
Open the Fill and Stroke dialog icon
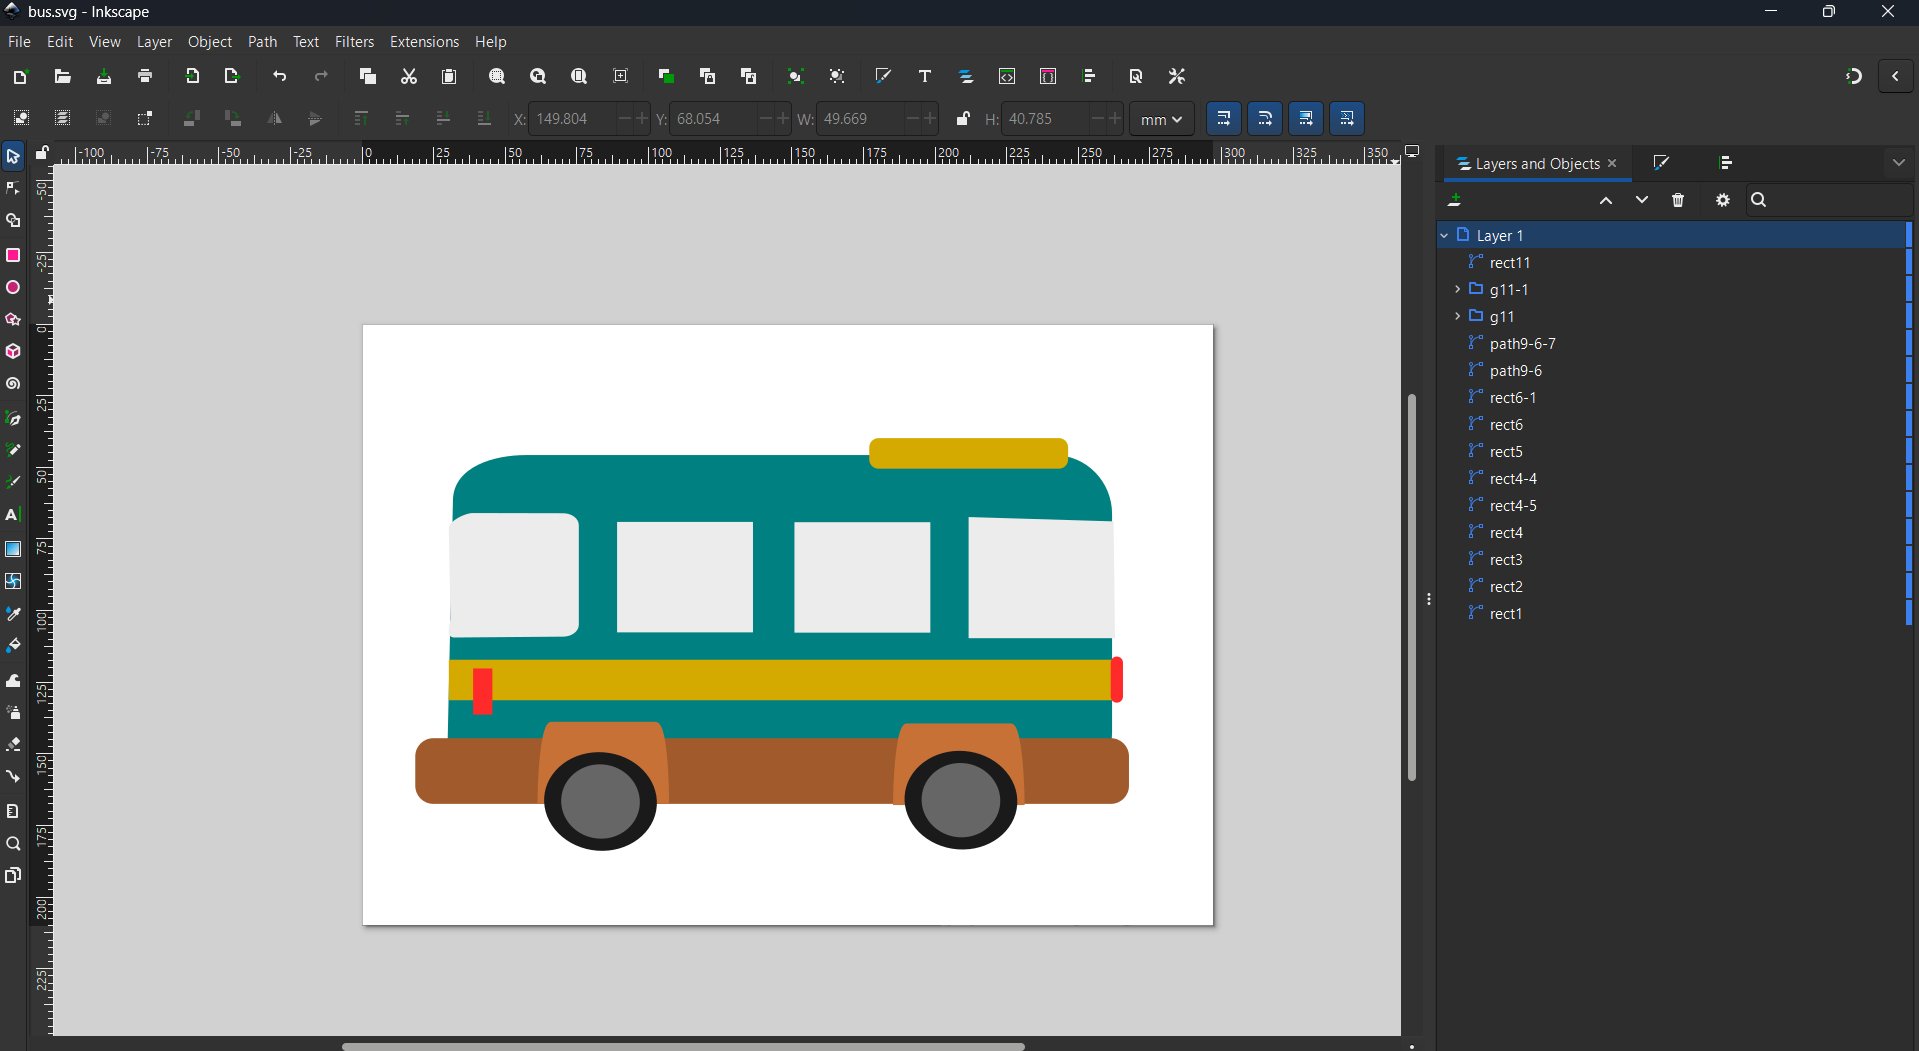point(883,76)
